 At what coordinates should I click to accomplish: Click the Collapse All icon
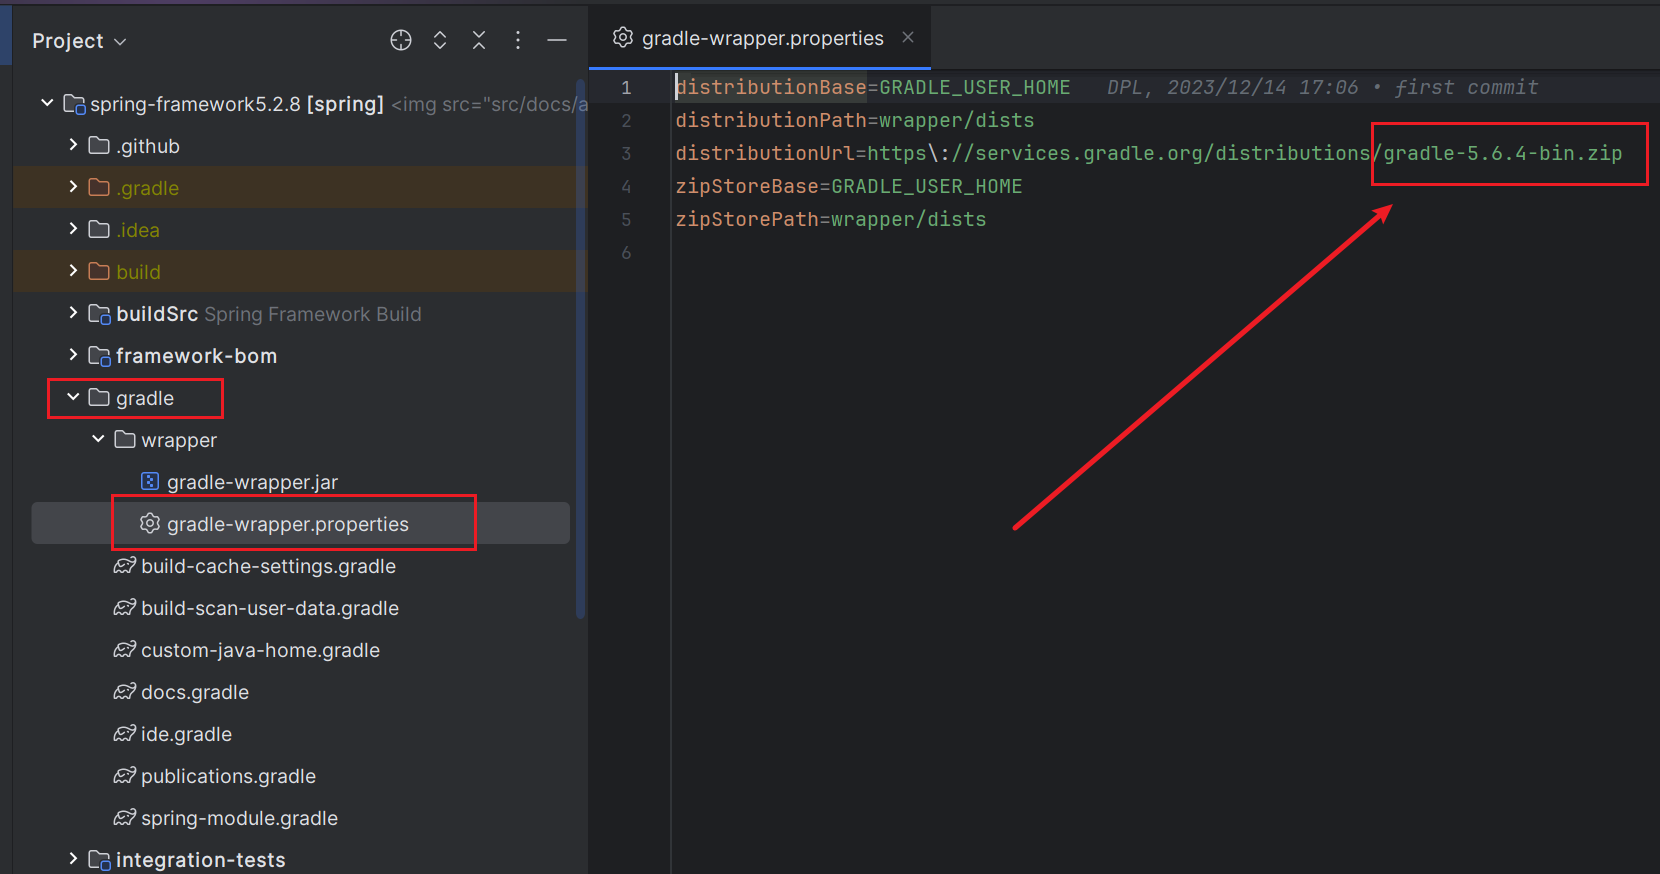tap(479, 40)
